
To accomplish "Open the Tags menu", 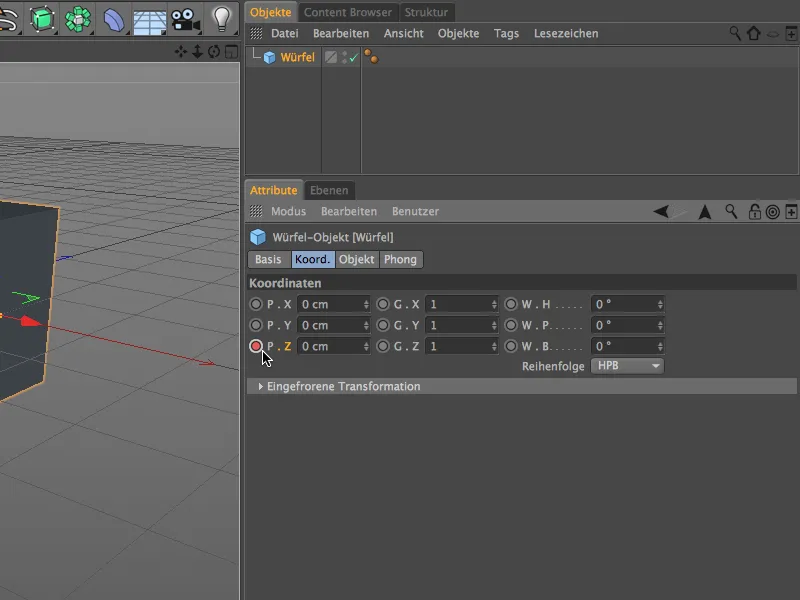I will click(506, 34).
